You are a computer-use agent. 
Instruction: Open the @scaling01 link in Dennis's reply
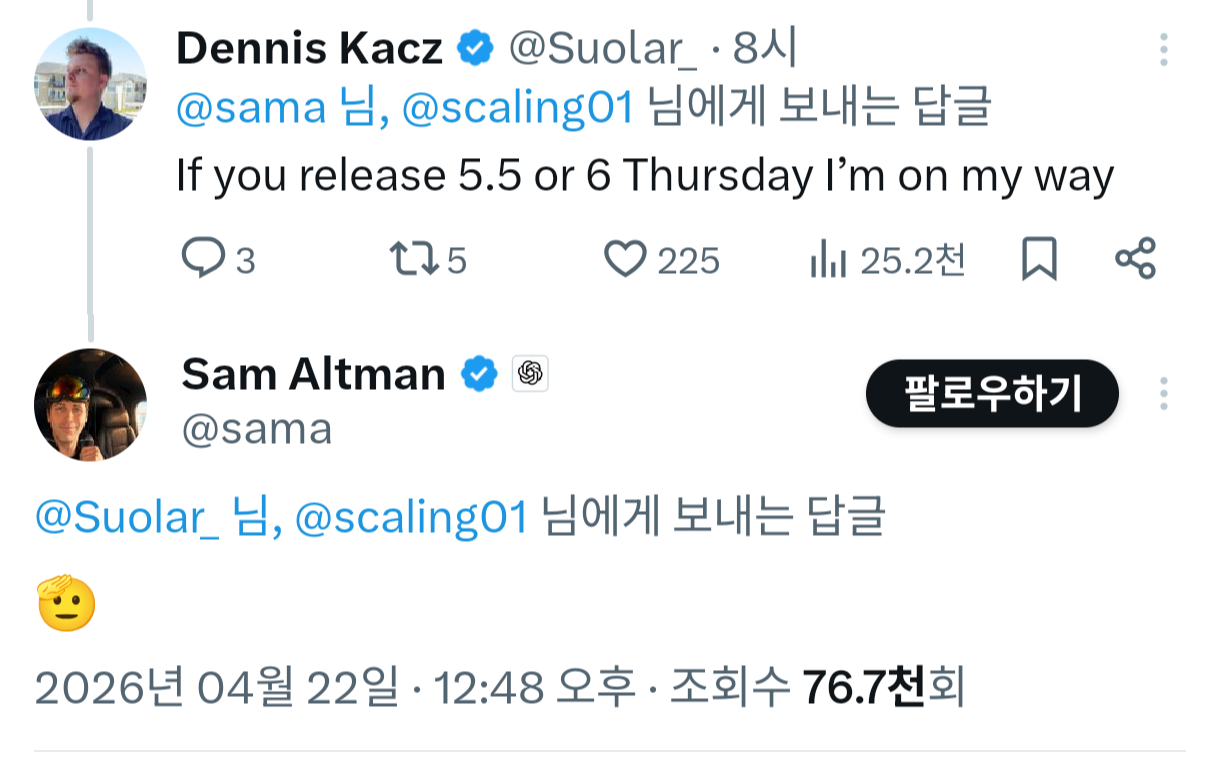tap(518, 108)
